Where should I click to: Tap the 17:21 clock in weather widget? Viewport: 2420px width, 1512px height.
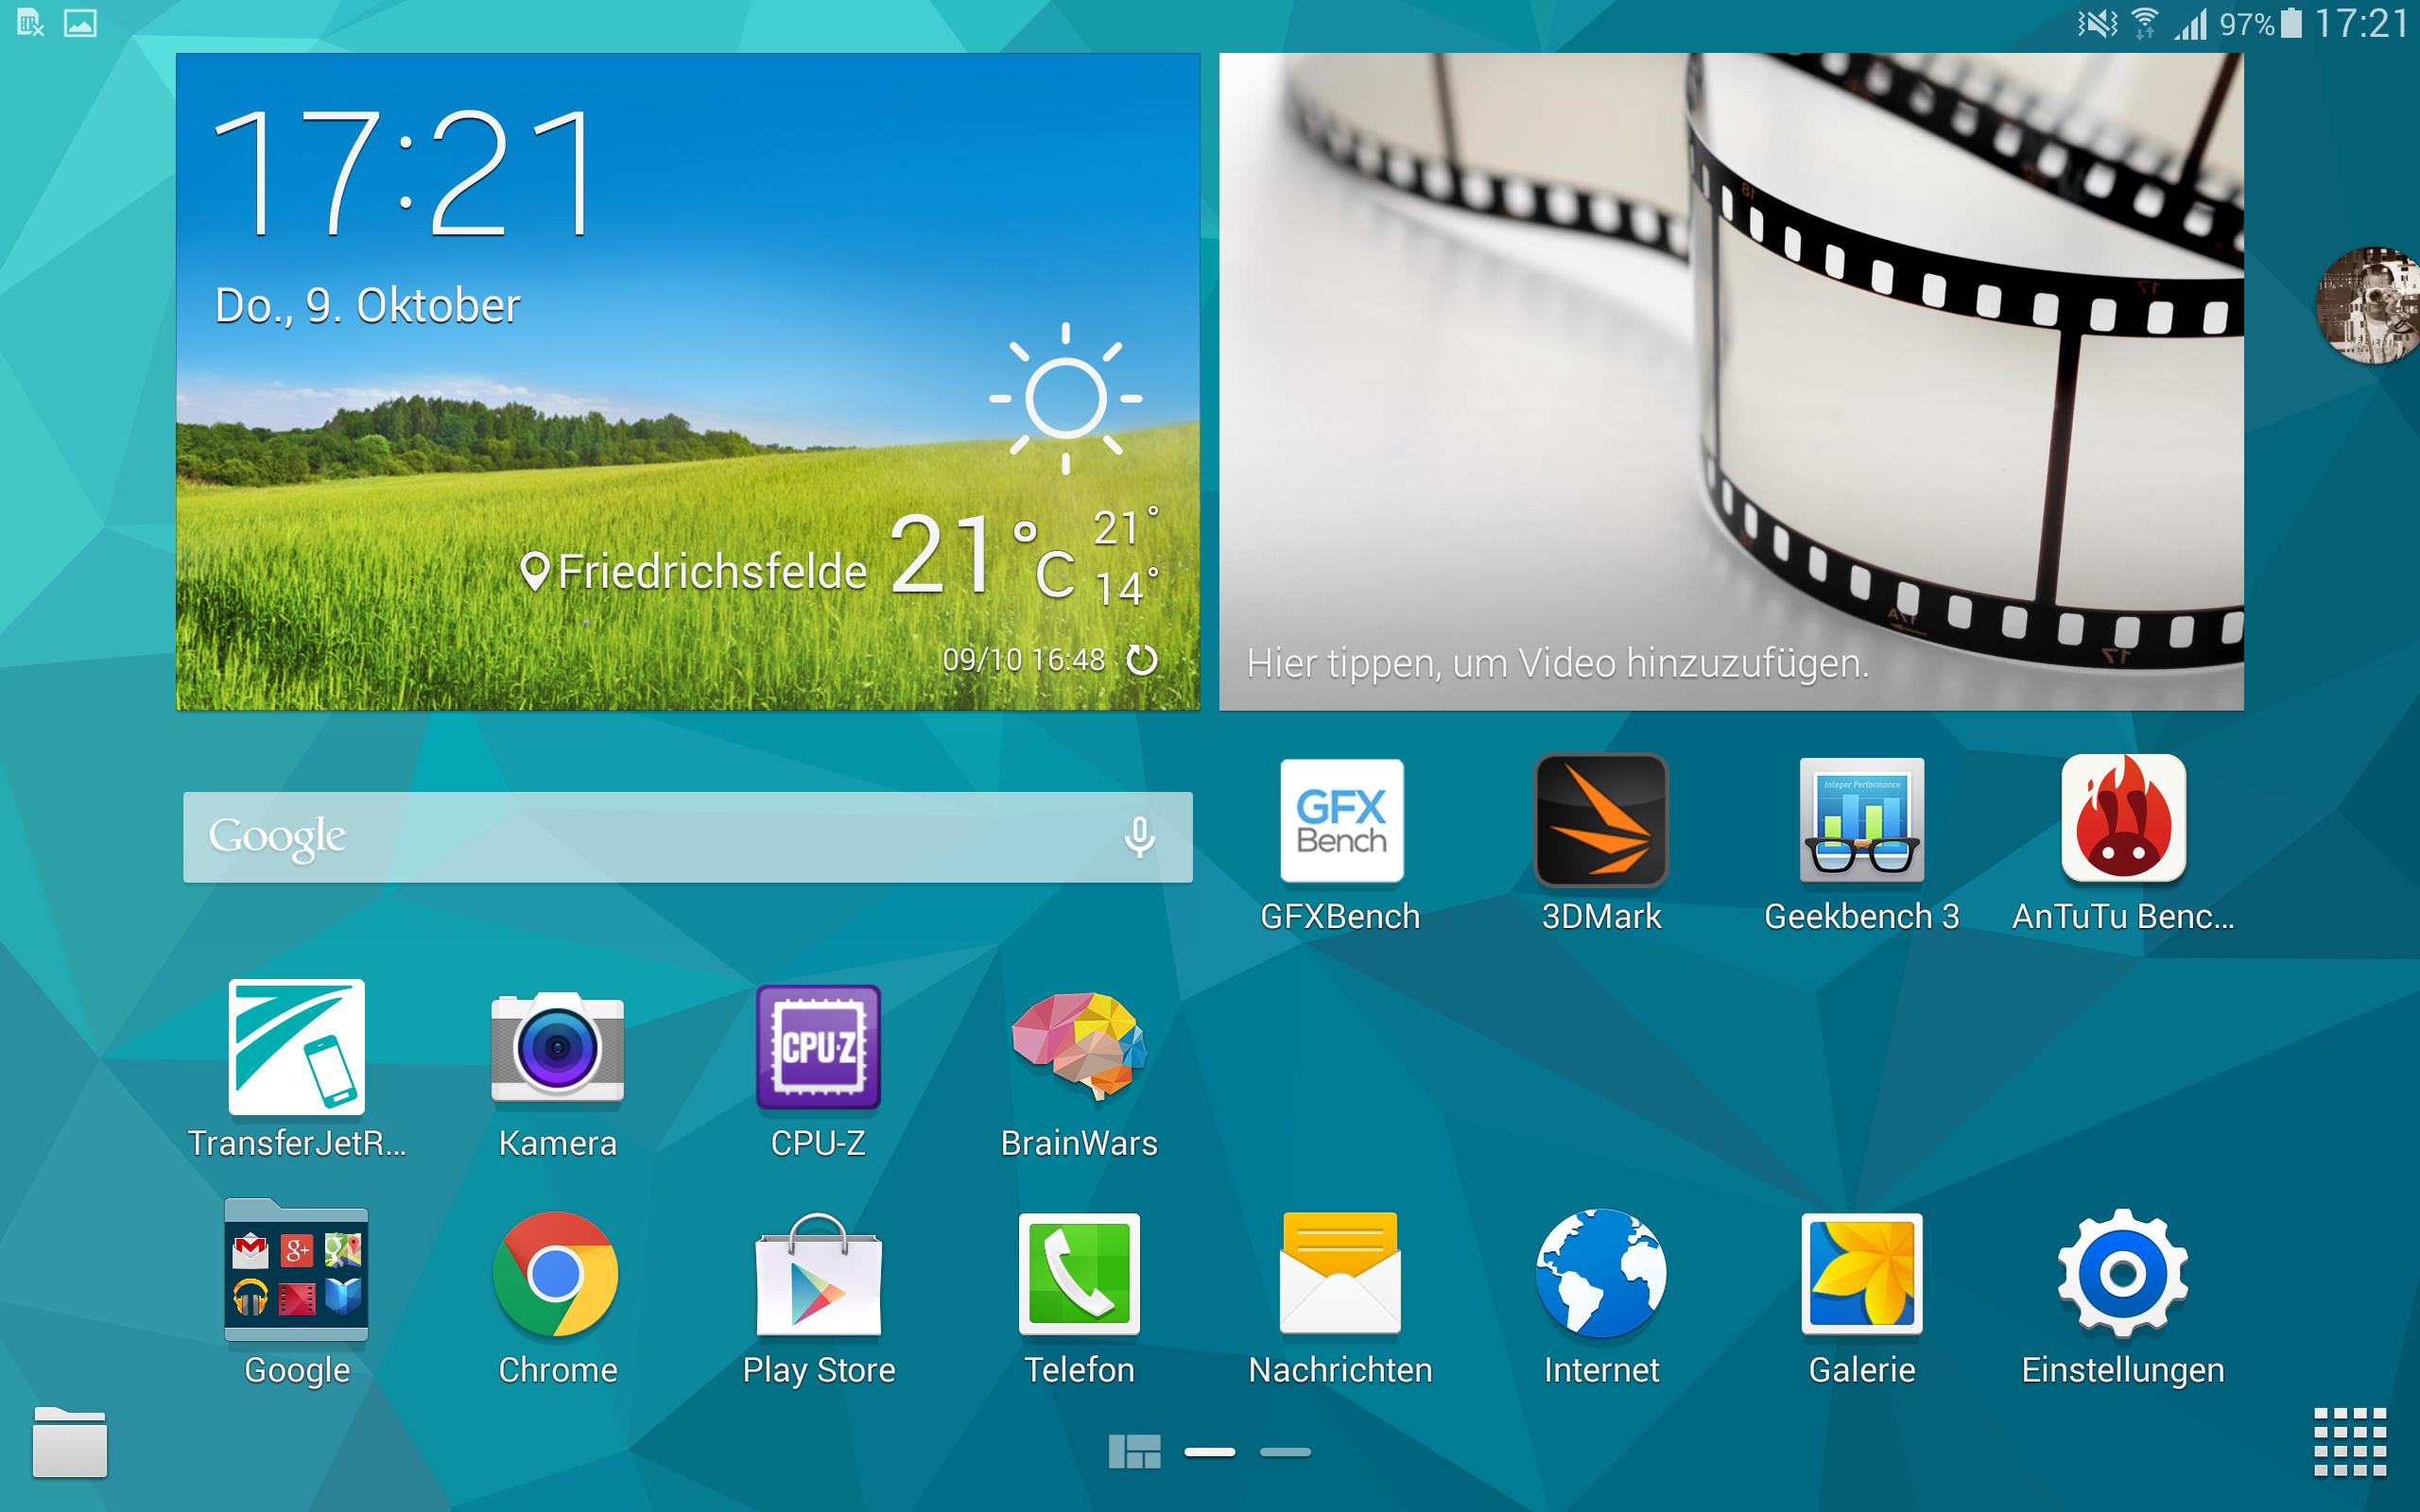tap(404, 173)
